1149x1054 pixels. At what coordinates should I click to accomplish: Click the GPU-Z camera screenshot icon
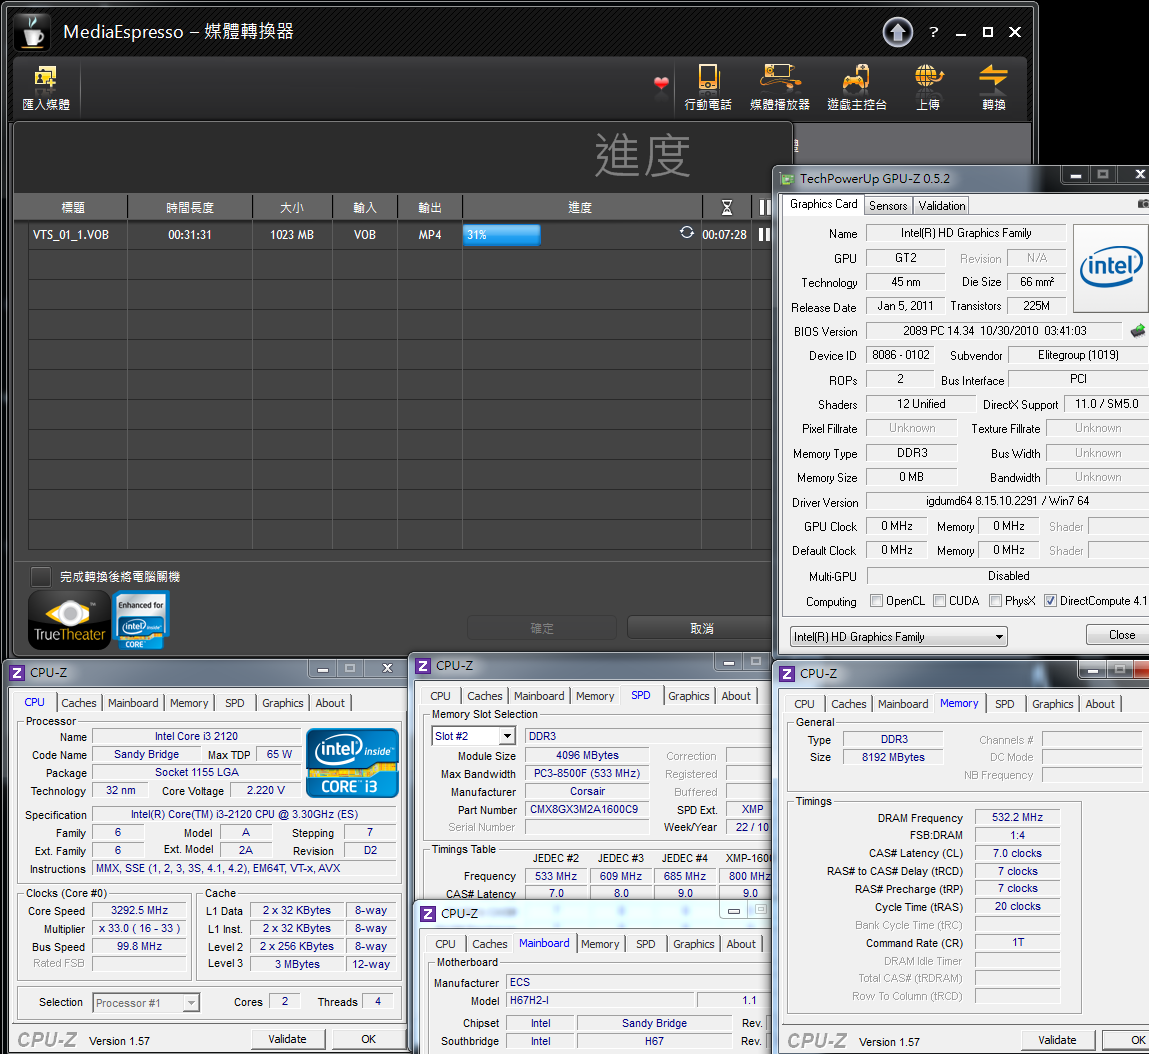1143,203
